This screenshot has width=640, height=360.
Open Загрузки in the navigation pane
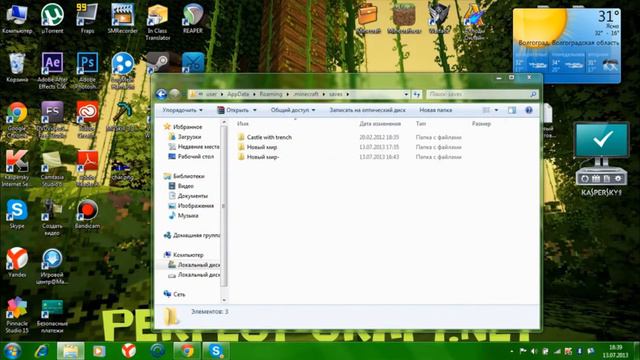pos(189,137)
